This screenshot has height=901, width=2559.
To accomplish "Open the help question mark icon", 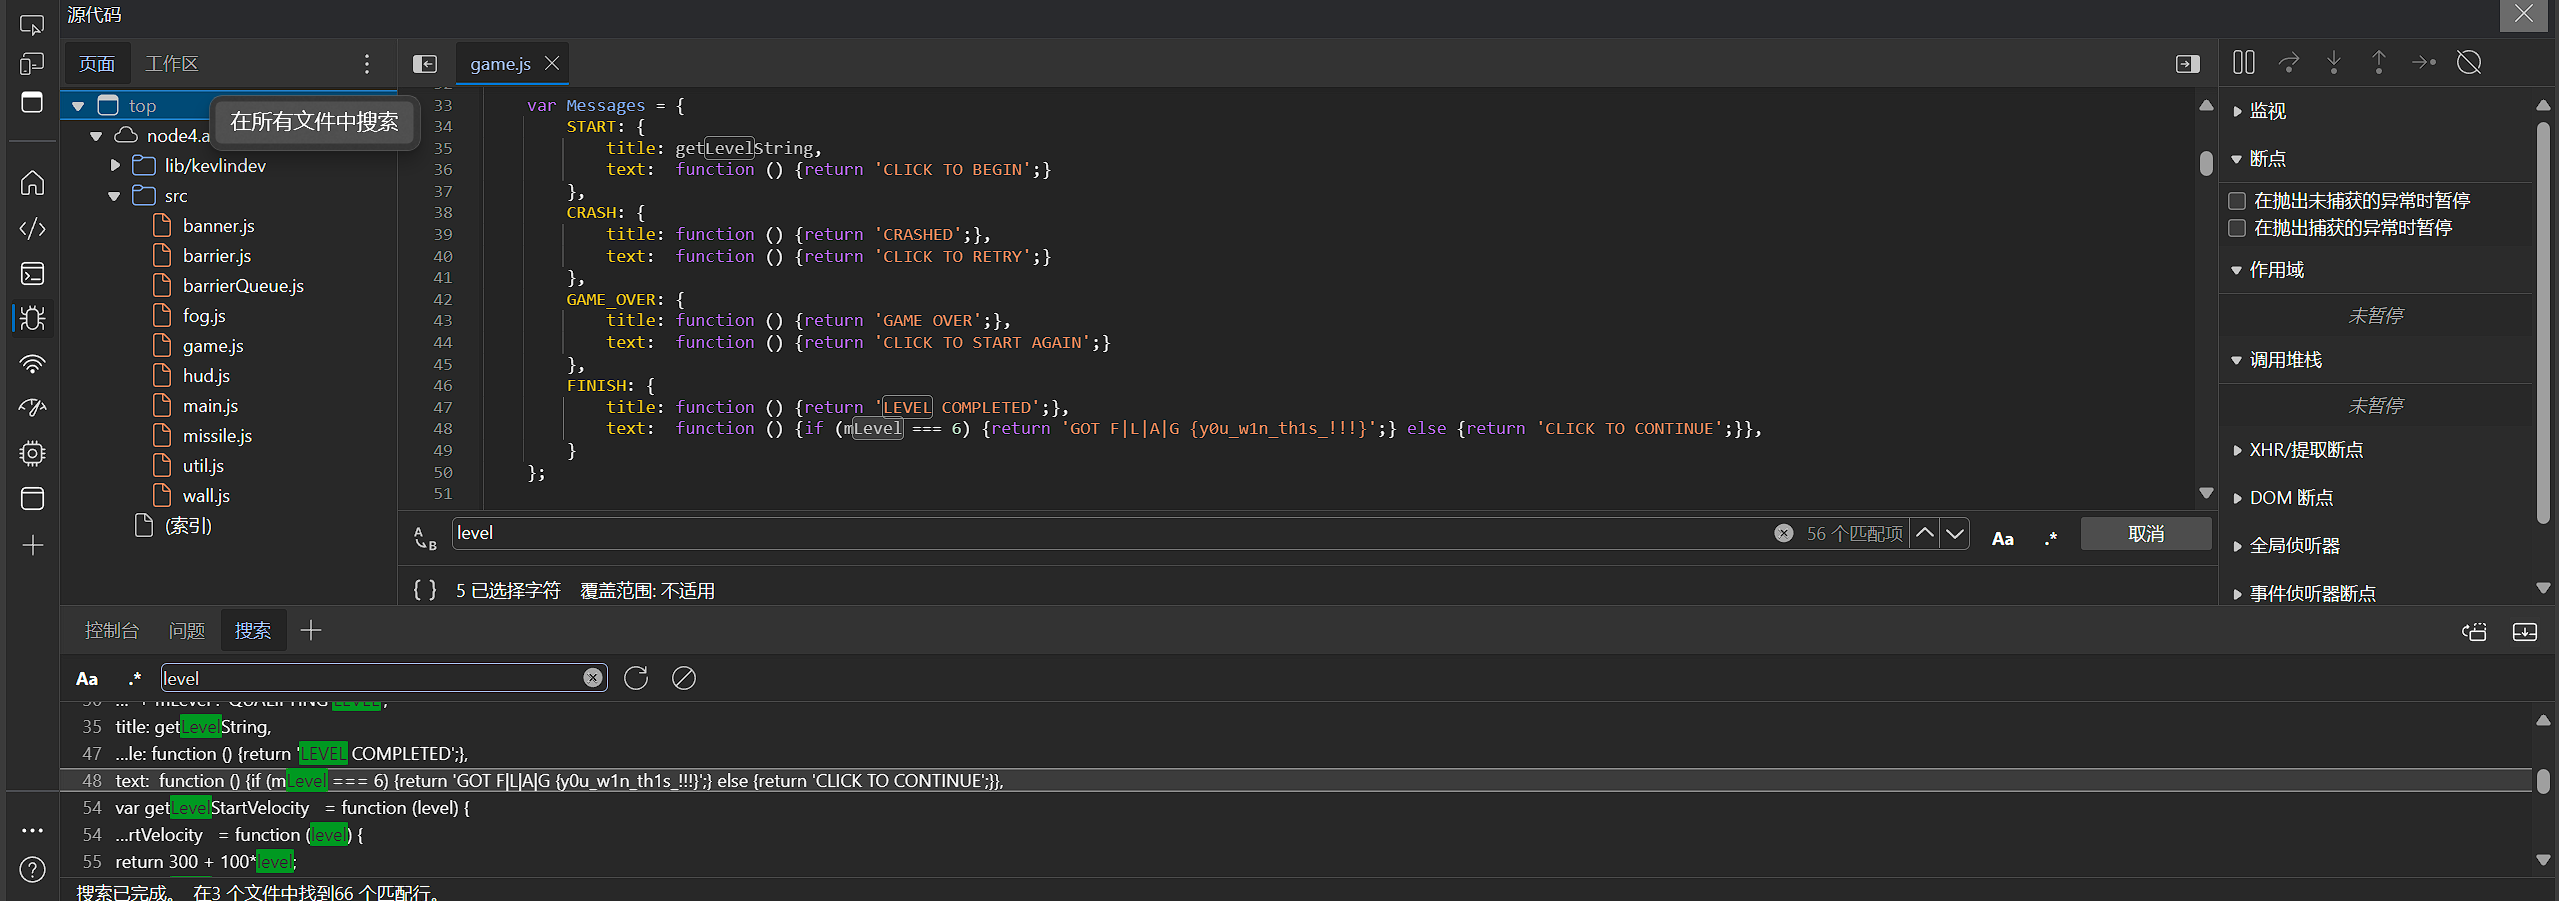I will click(32, 870).
